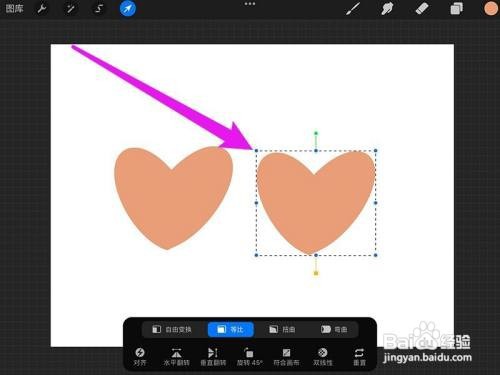This screenshot has height=375, width=500.
Task: Click 水平翻转 flip horizontal
Action: point(176,356)
